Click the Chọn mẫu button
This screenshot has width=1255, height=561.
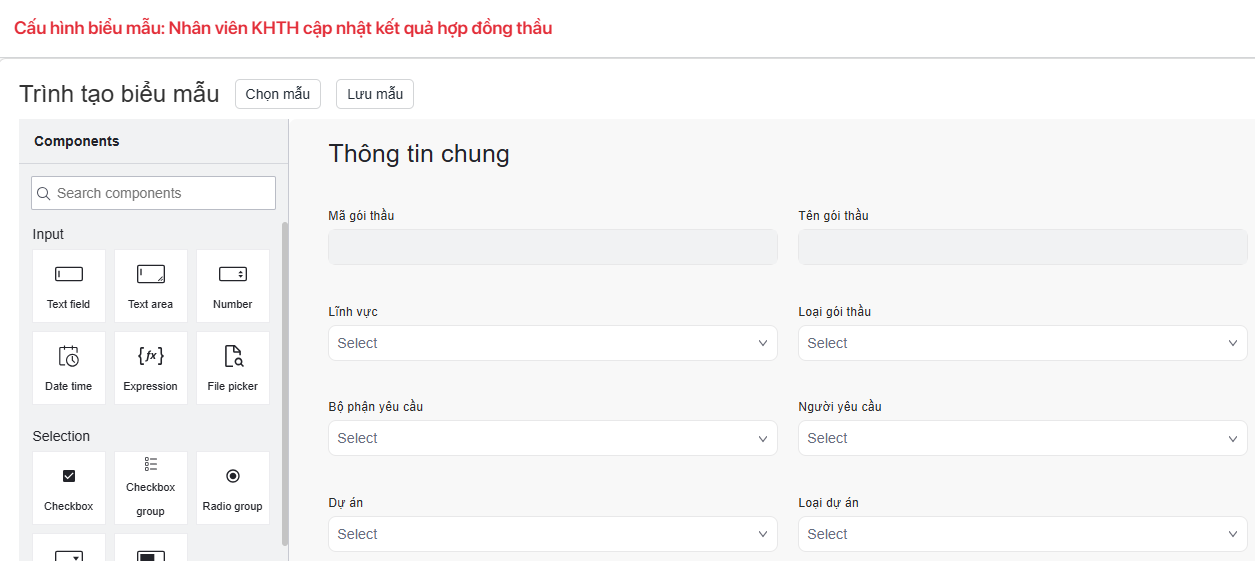pos(278,94)
